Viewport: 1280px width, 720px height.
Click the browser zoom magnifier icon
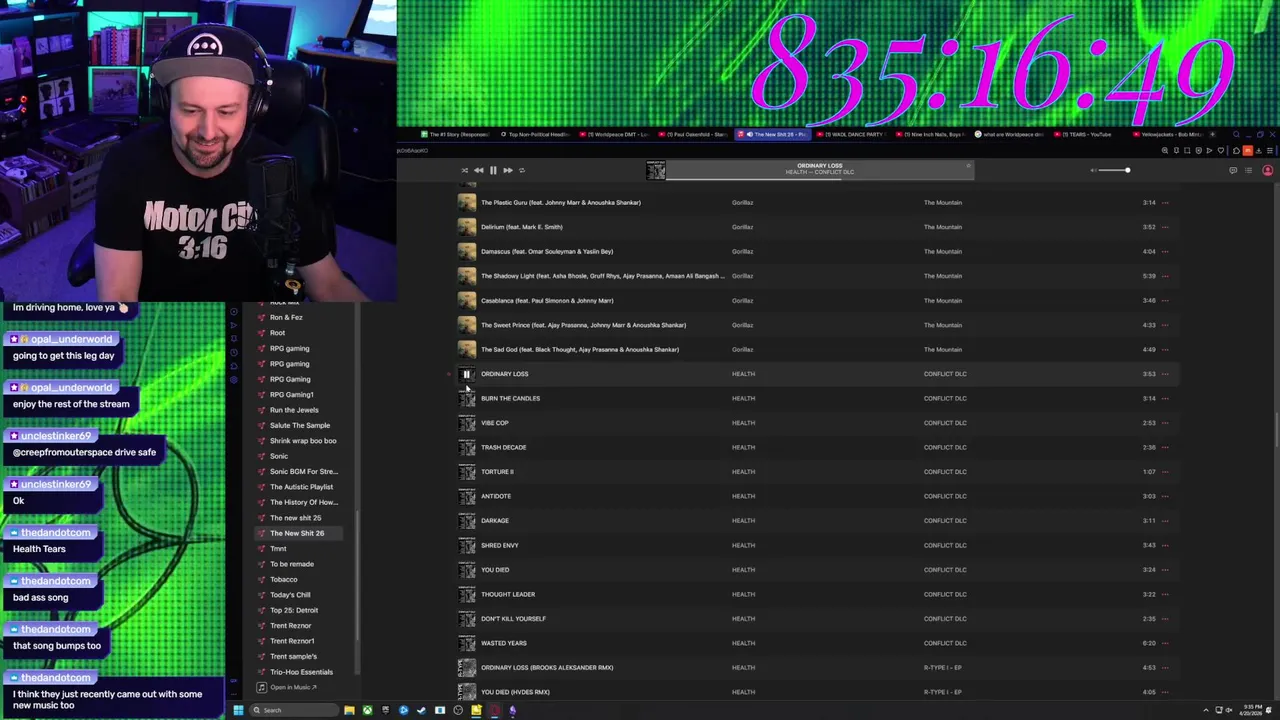point(1165,151)
